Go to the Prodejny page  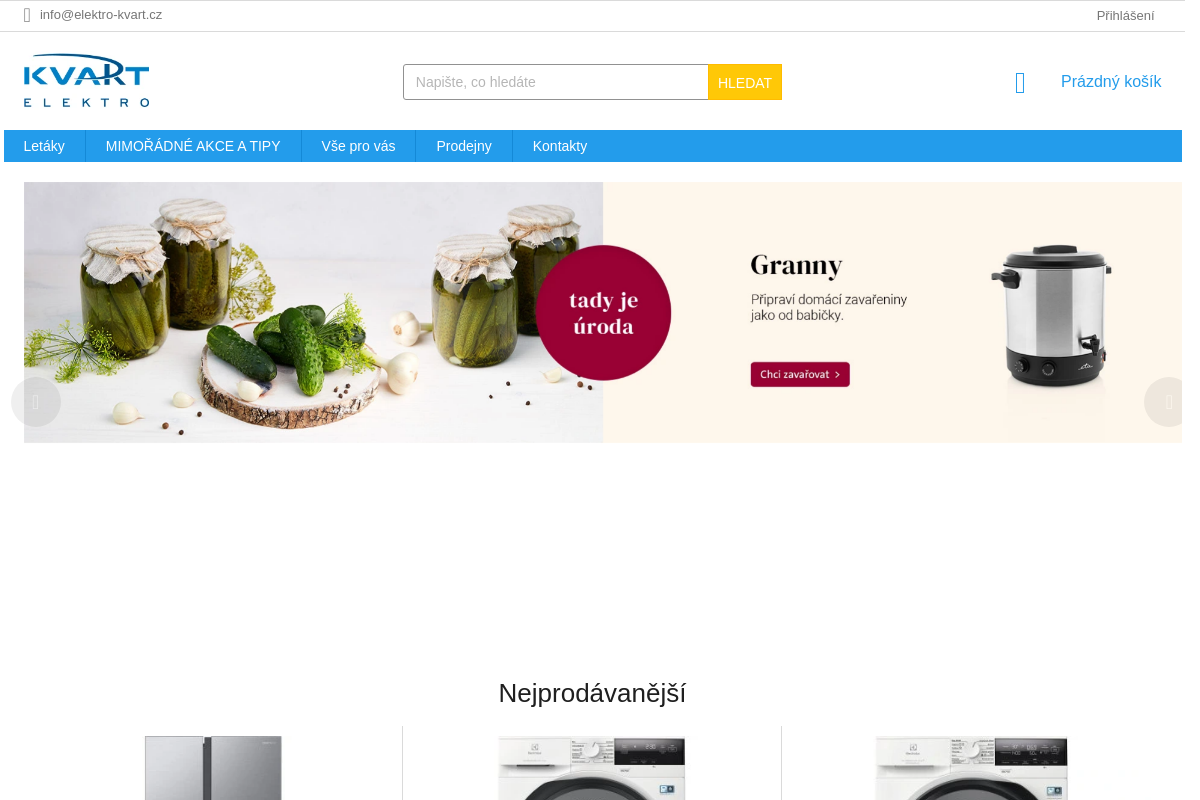pos(464,146)
